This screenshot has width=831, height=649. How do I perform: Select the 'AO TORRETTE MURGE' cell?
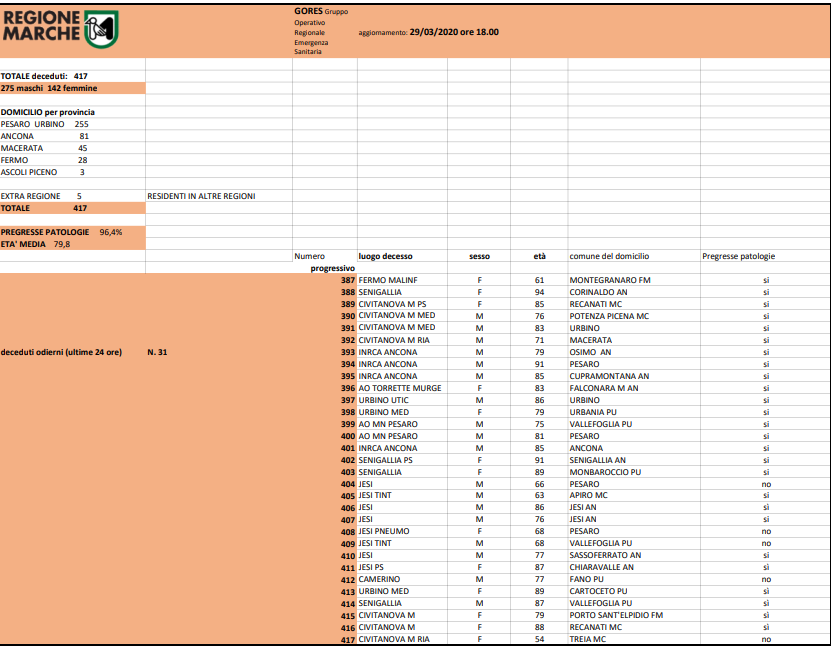tap(400, 388)
